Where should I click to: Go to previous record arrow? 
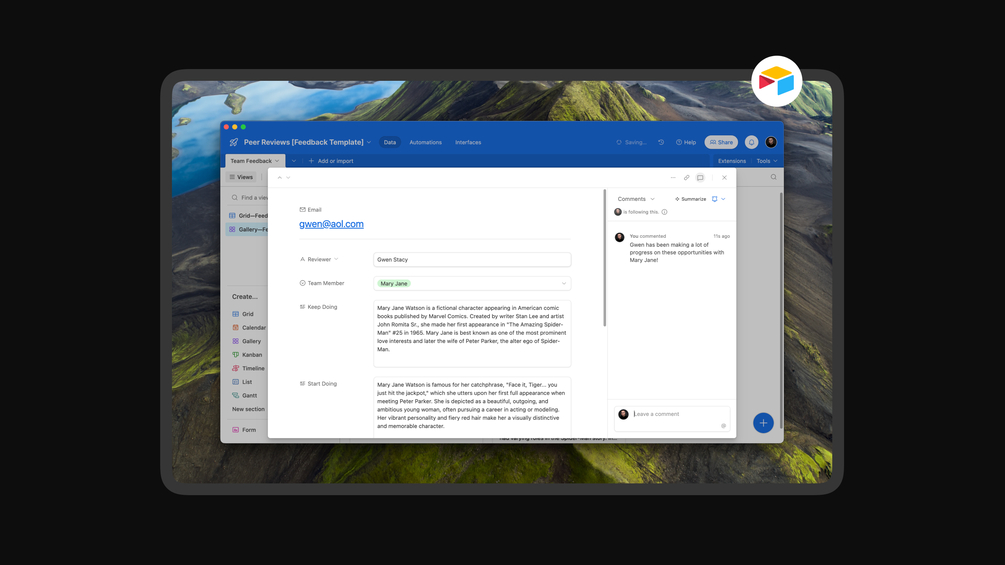pyautogui.click(x=279, y=177)
